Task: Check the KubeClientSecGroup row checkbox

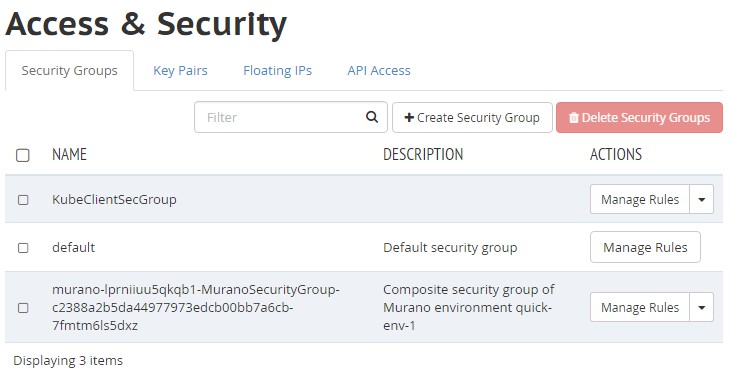Action: pyautogui.click(x=23, y=200)
